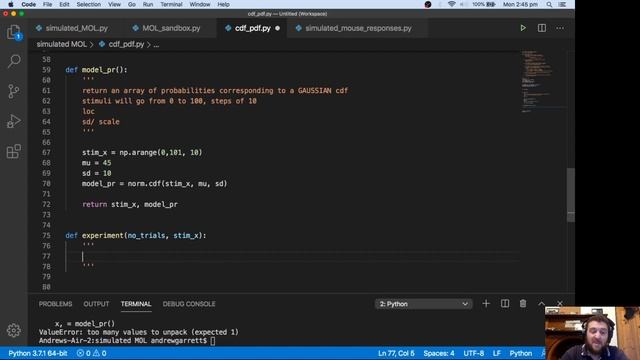Close the terminal panel
The image size is (640, 360).
[x=560, y=304]
